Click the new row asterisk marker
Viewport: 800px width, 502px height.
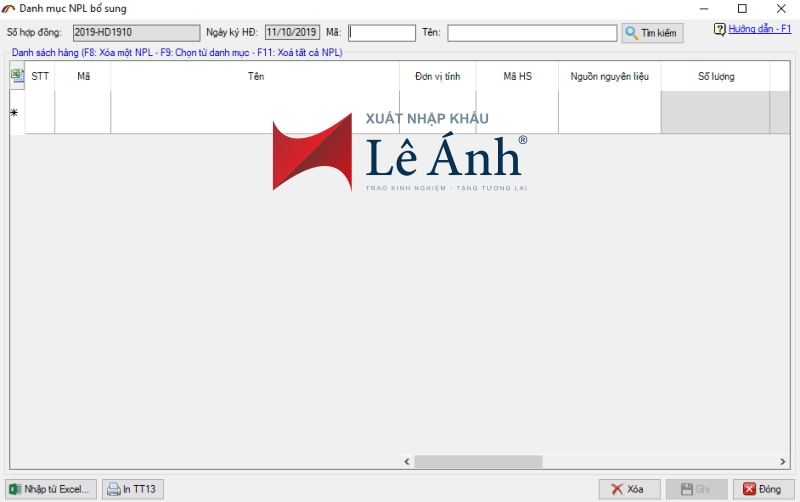point(15,113)
